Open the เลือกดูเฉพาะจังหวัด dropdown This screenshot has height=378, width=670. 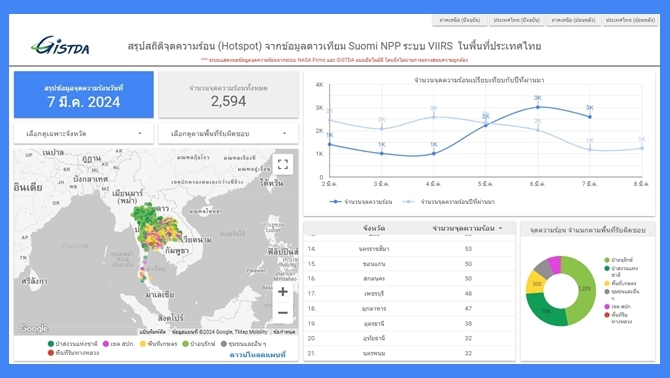click(x=84, y=134)
